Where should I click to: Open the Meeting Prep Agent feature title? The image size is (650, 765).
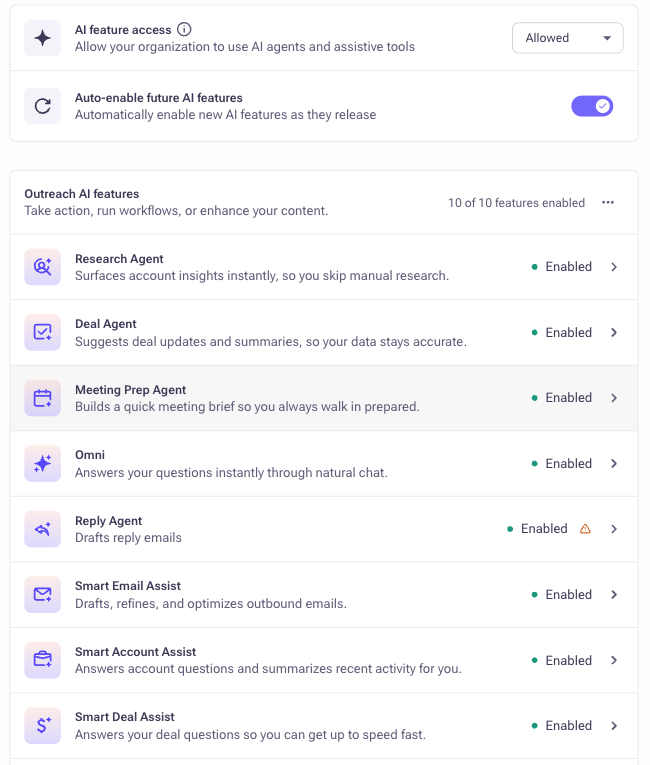point(130,390)
